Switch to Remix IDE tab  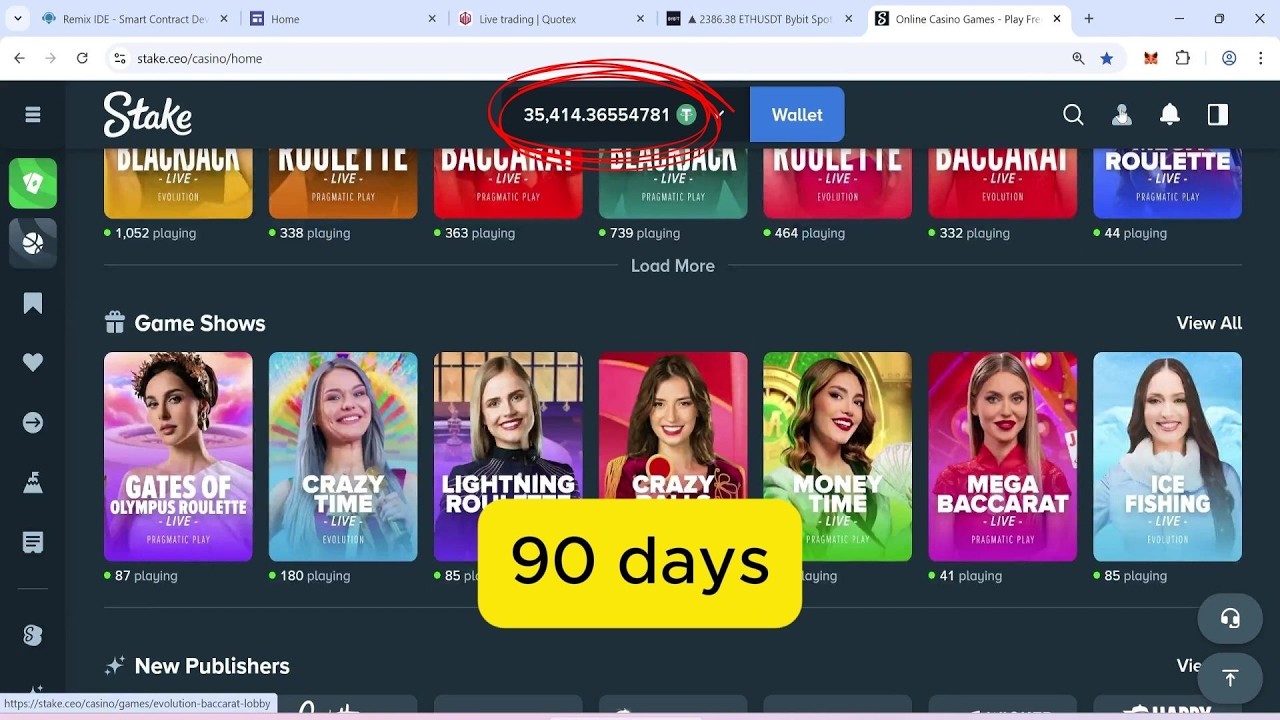(134, 19)
